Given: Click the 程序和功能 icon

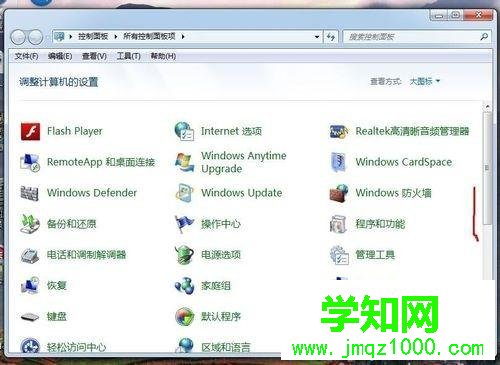Looking at the screenshot, I should (x=339, y=224).
